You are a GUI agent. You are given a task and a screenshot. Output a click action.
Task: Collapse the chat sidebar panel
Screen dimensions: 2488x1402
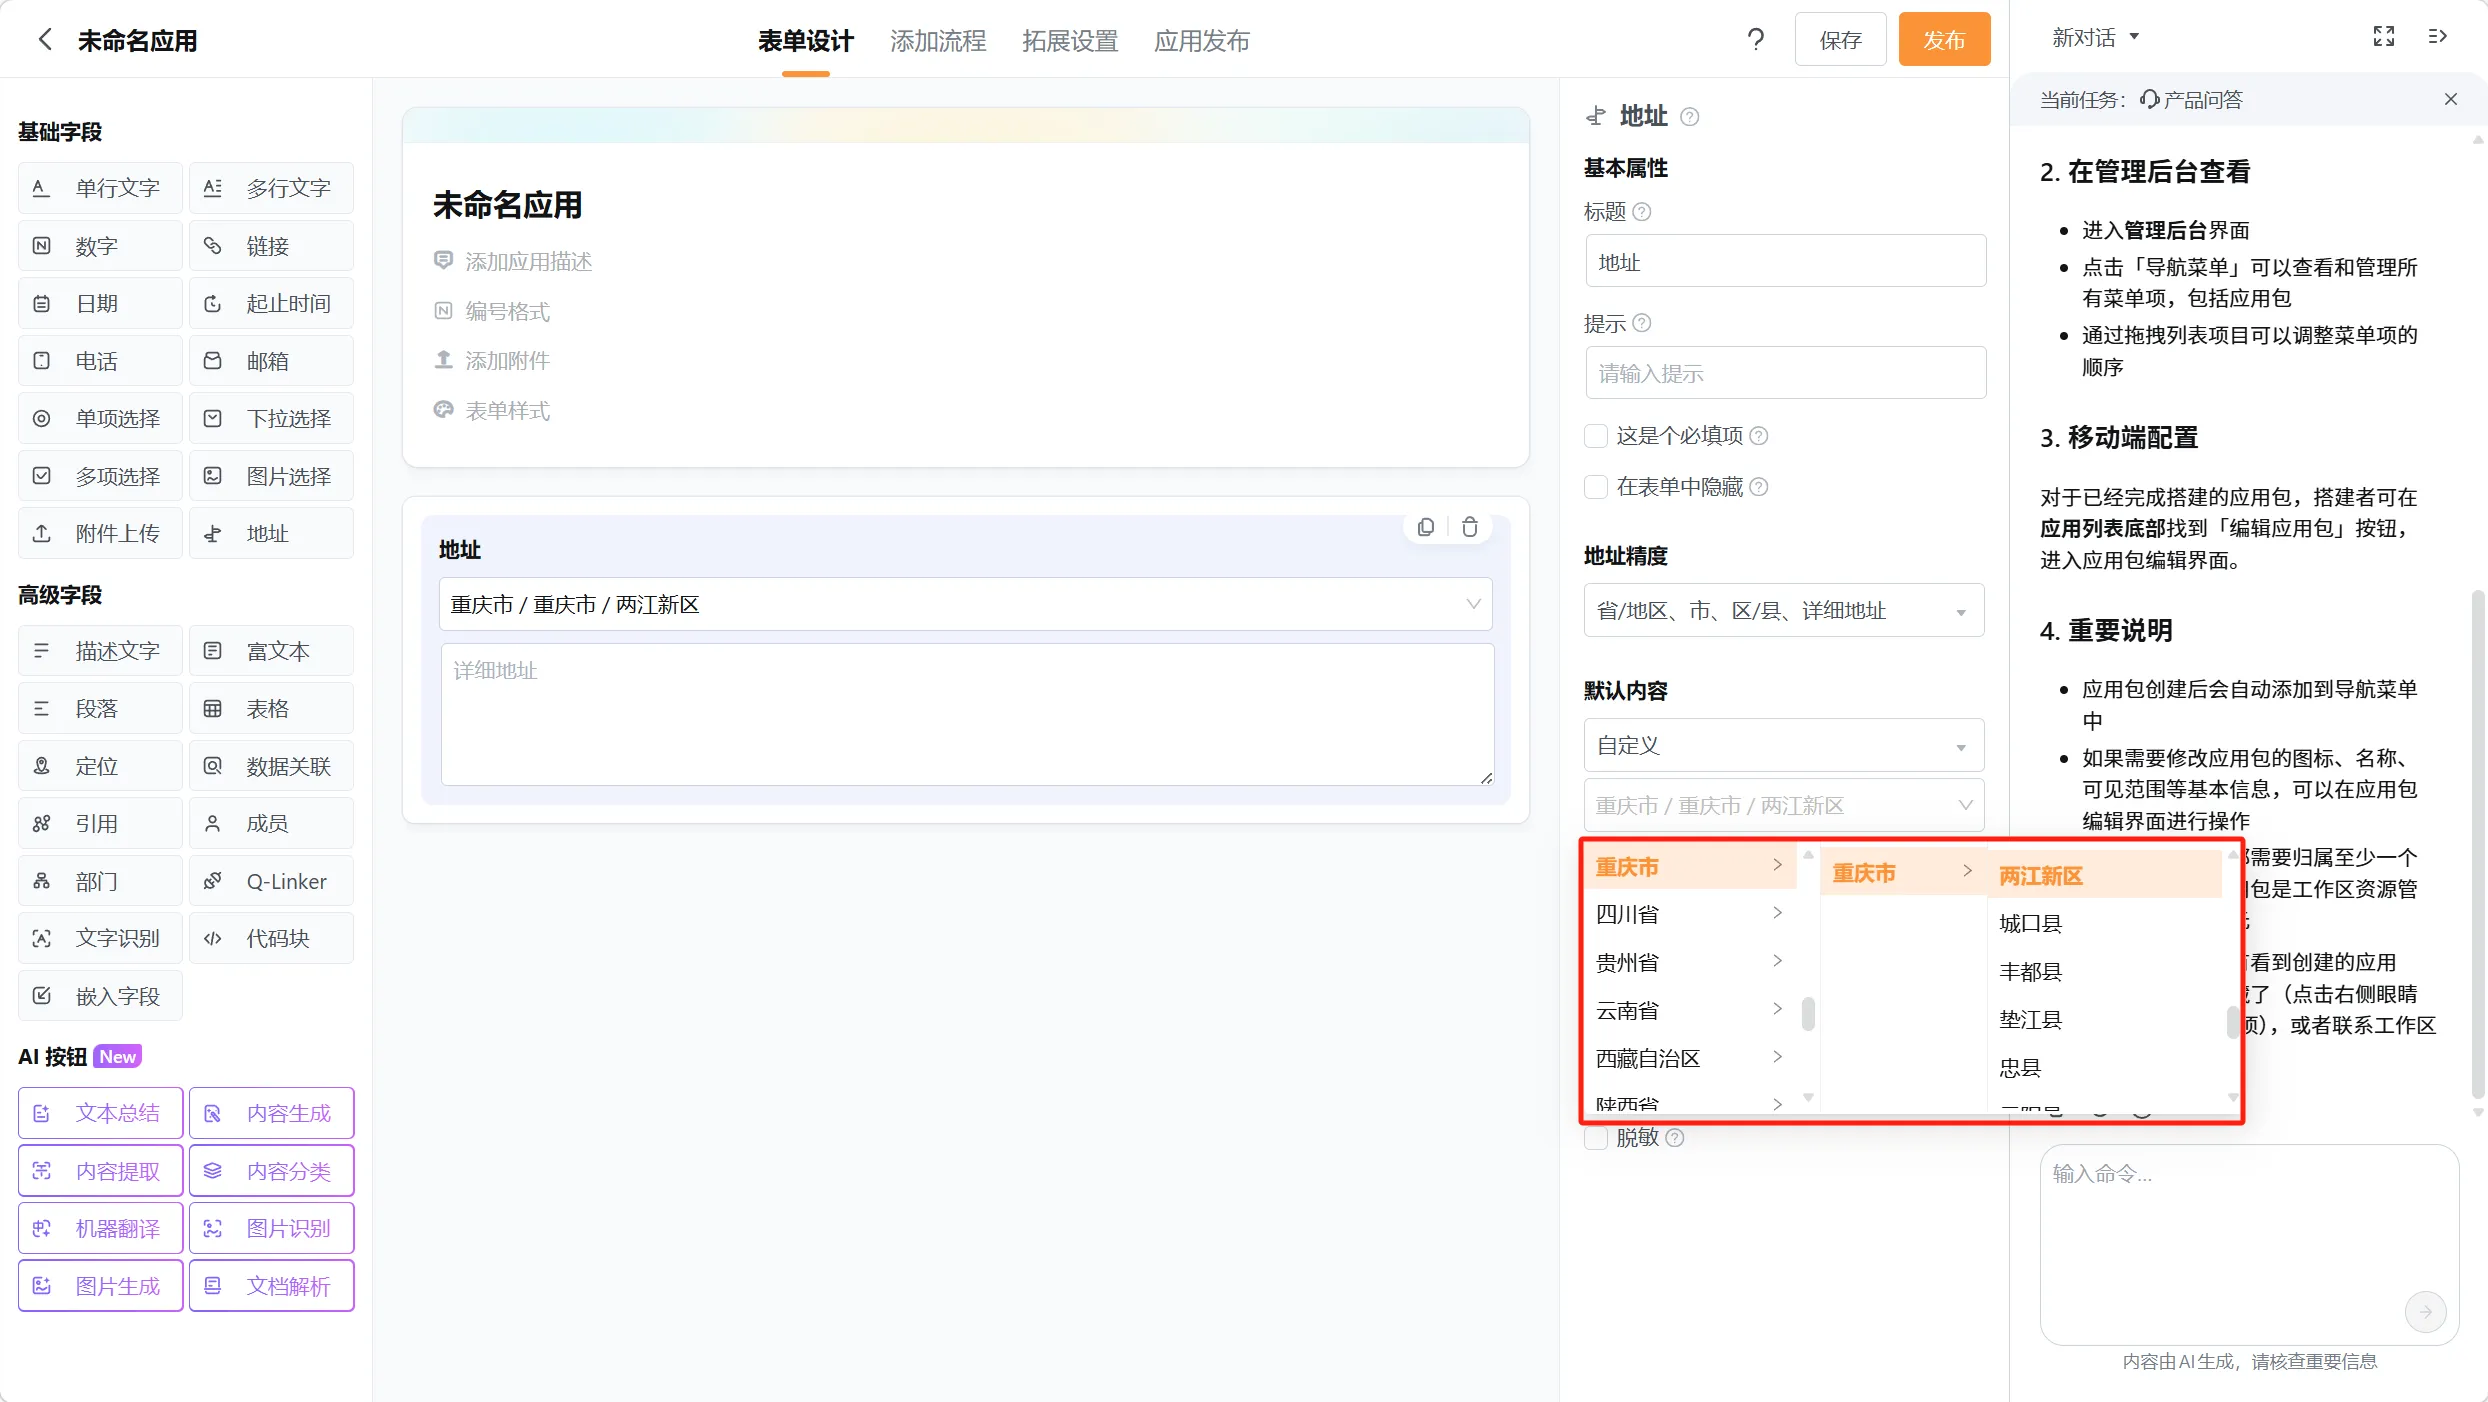pyautogui.click(x=2438, y=37)
